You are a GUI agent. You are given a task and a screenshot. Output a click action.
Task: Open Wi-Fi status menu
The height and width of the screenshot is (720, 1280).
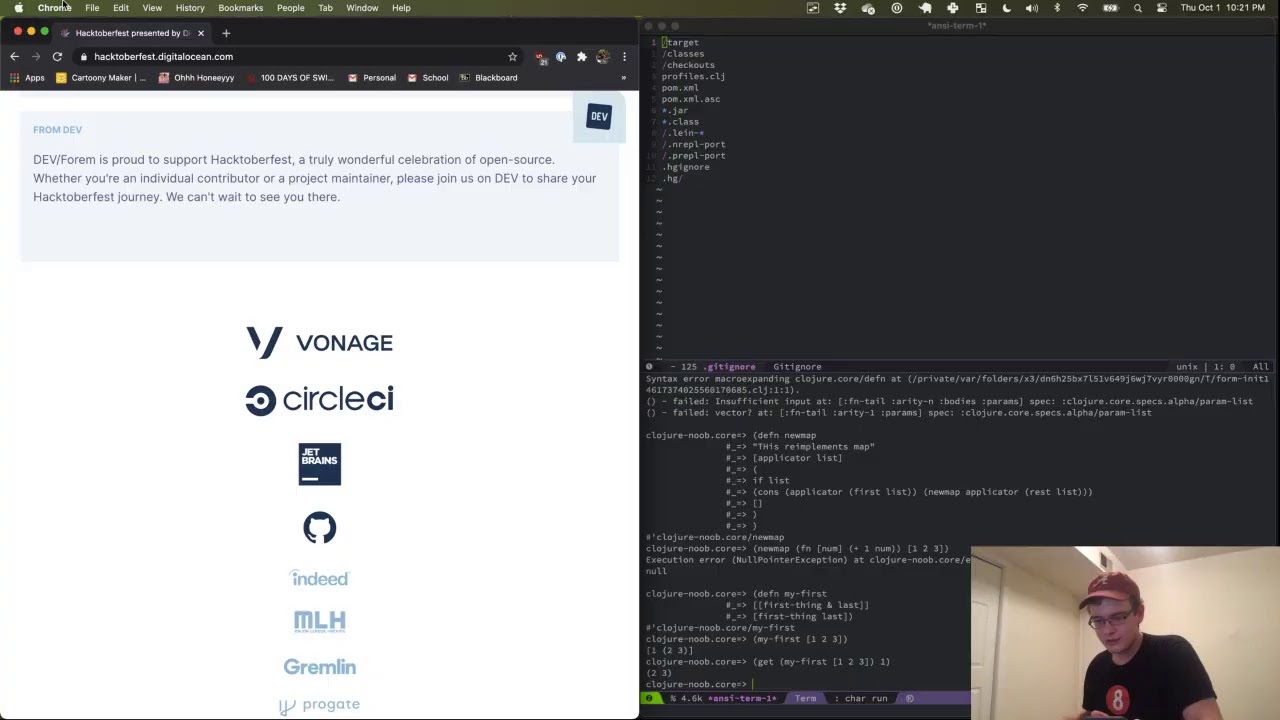1082,8
